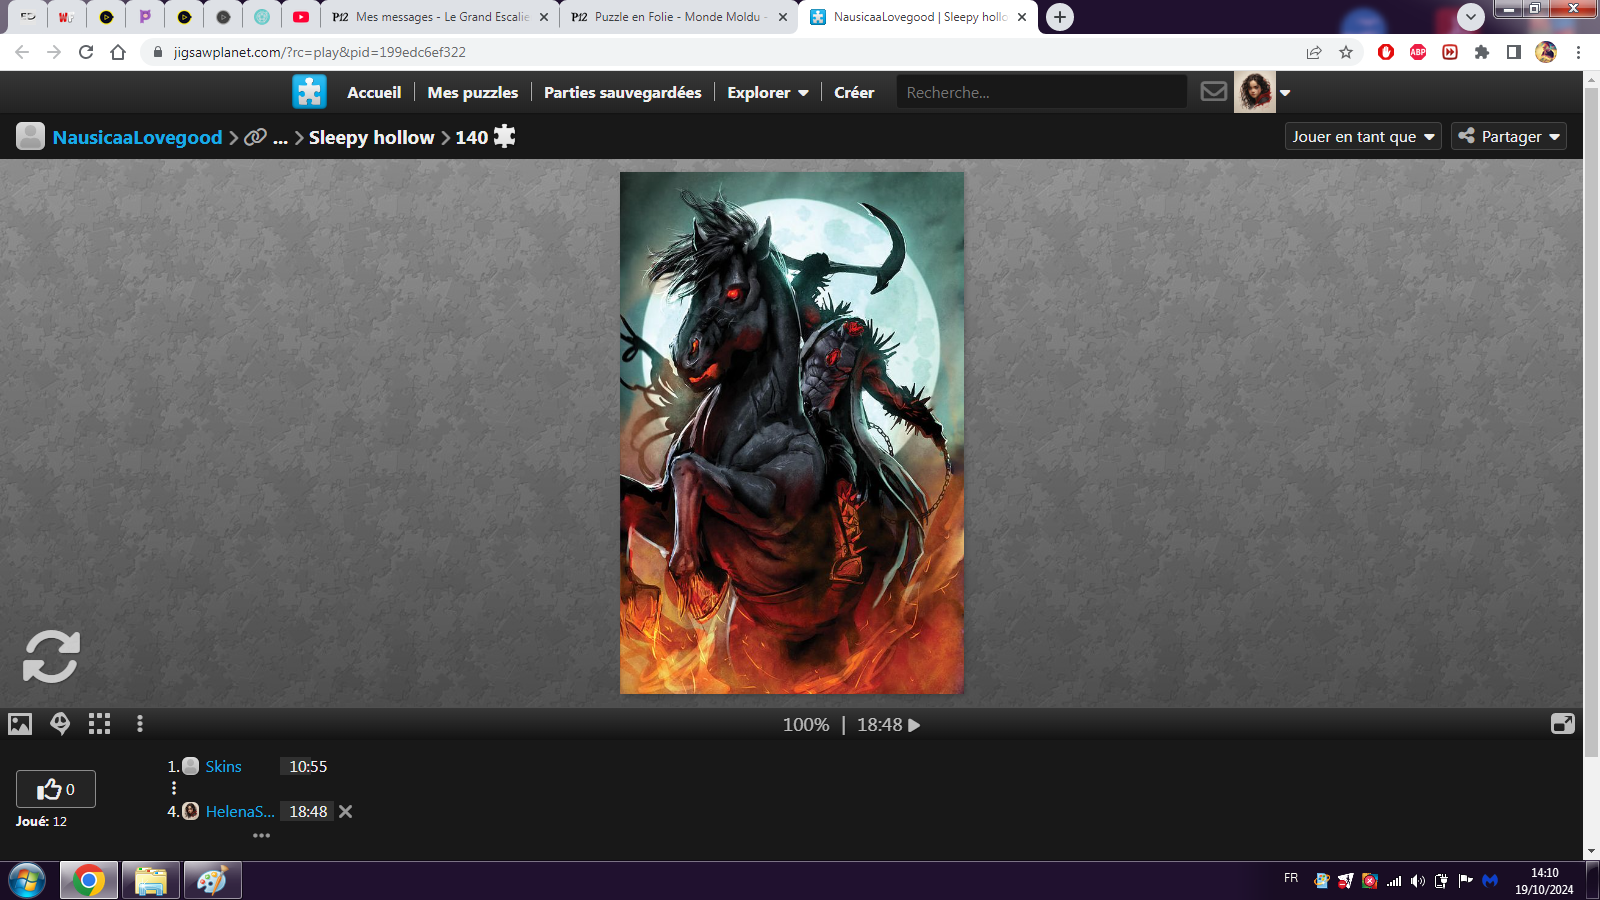1600x900 pixels.
Task: Open a new browser tab
Action: coord(1060,17)
